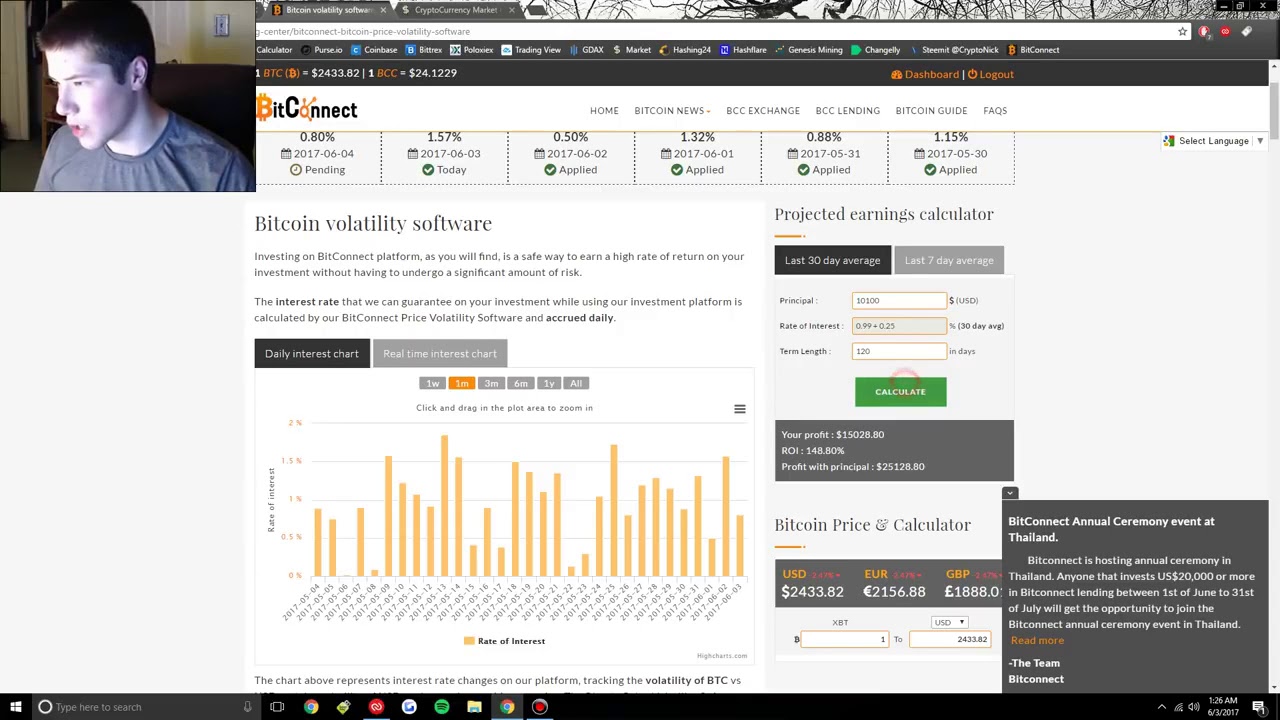This screenshot has height=720, width=1280.
Task: Click the Cortana microphone icon
Action: coord(247,707)
